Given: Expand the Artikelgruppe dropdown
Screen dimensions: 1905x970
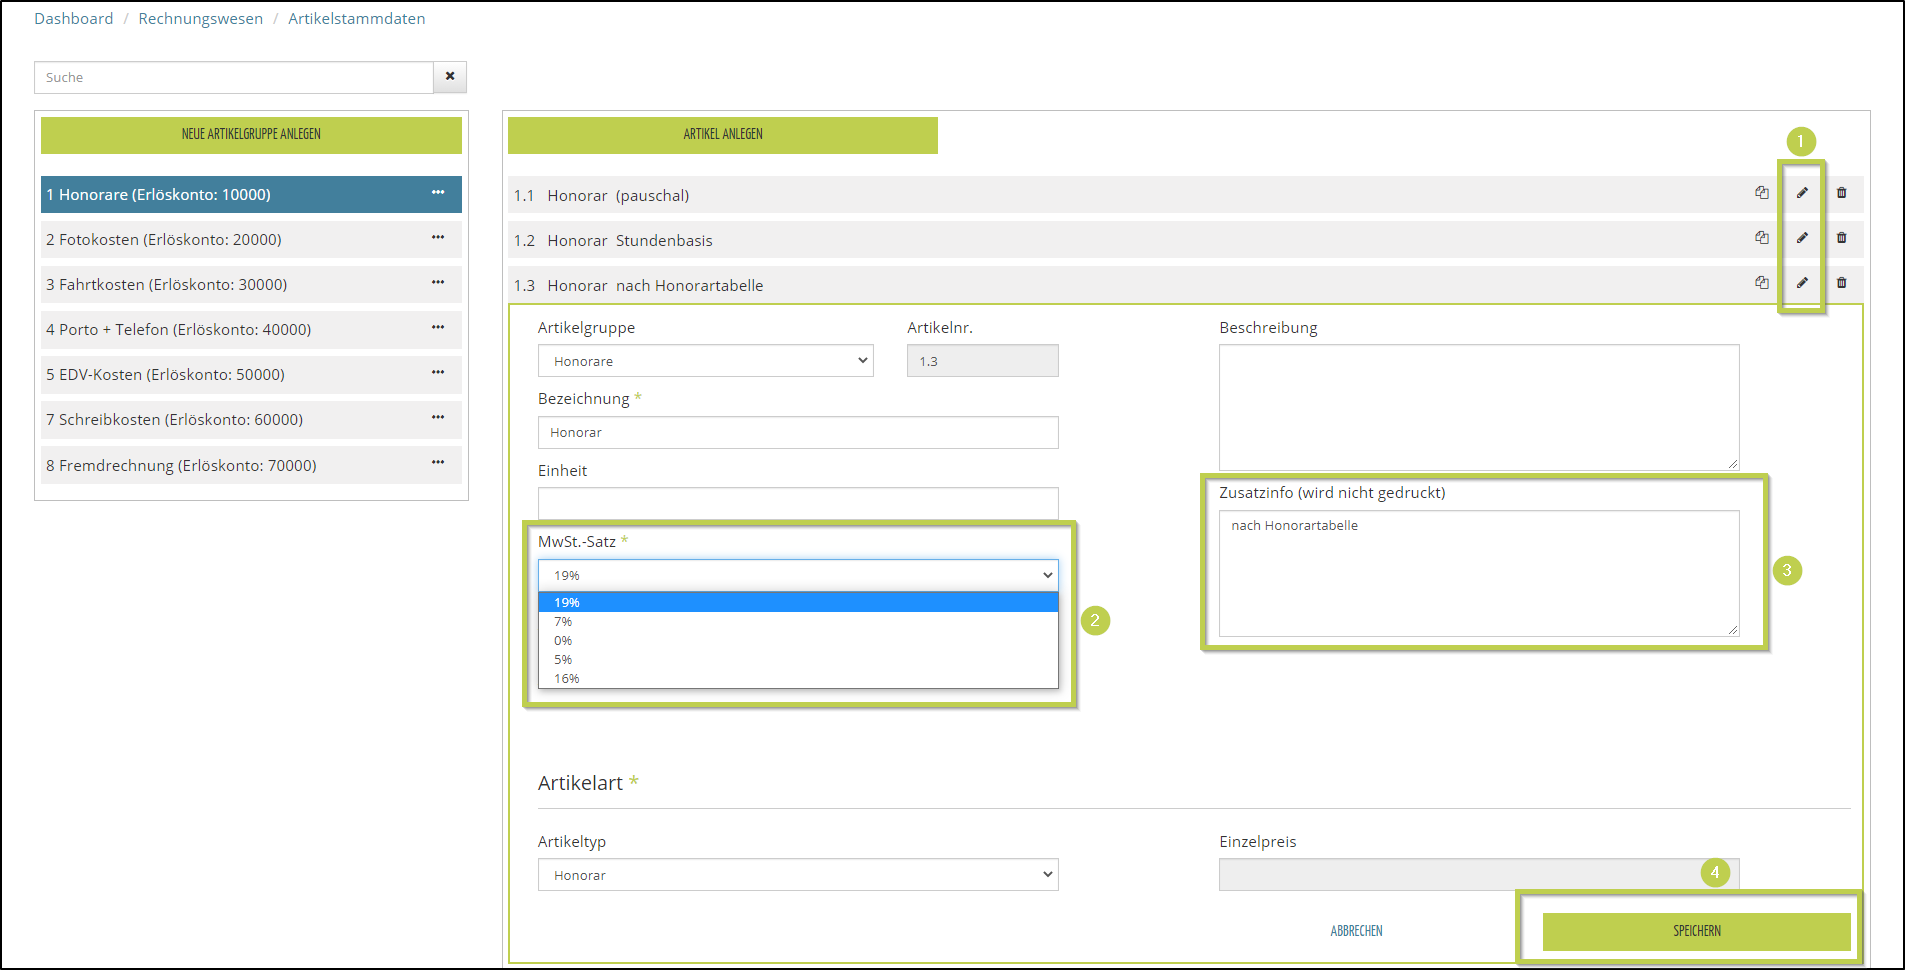Looking at the screenshot, I should pyautogui.click(x=705, y=361).
